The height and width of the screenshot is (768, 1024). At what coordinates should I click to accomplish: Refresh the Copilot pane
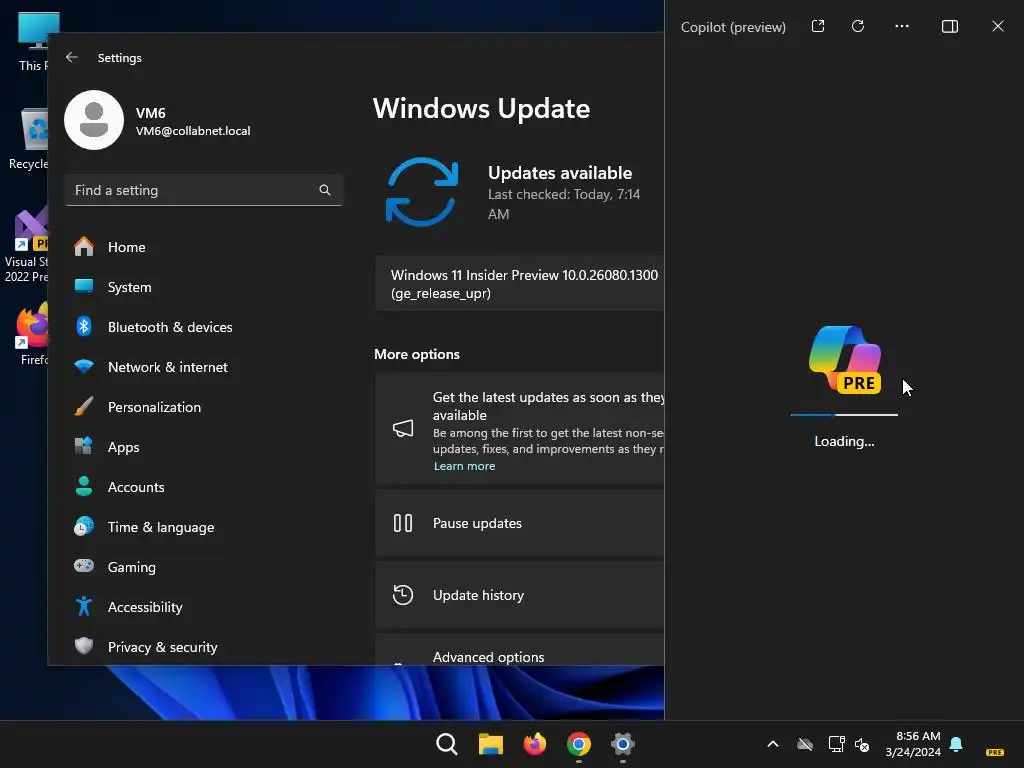(858, 26)
